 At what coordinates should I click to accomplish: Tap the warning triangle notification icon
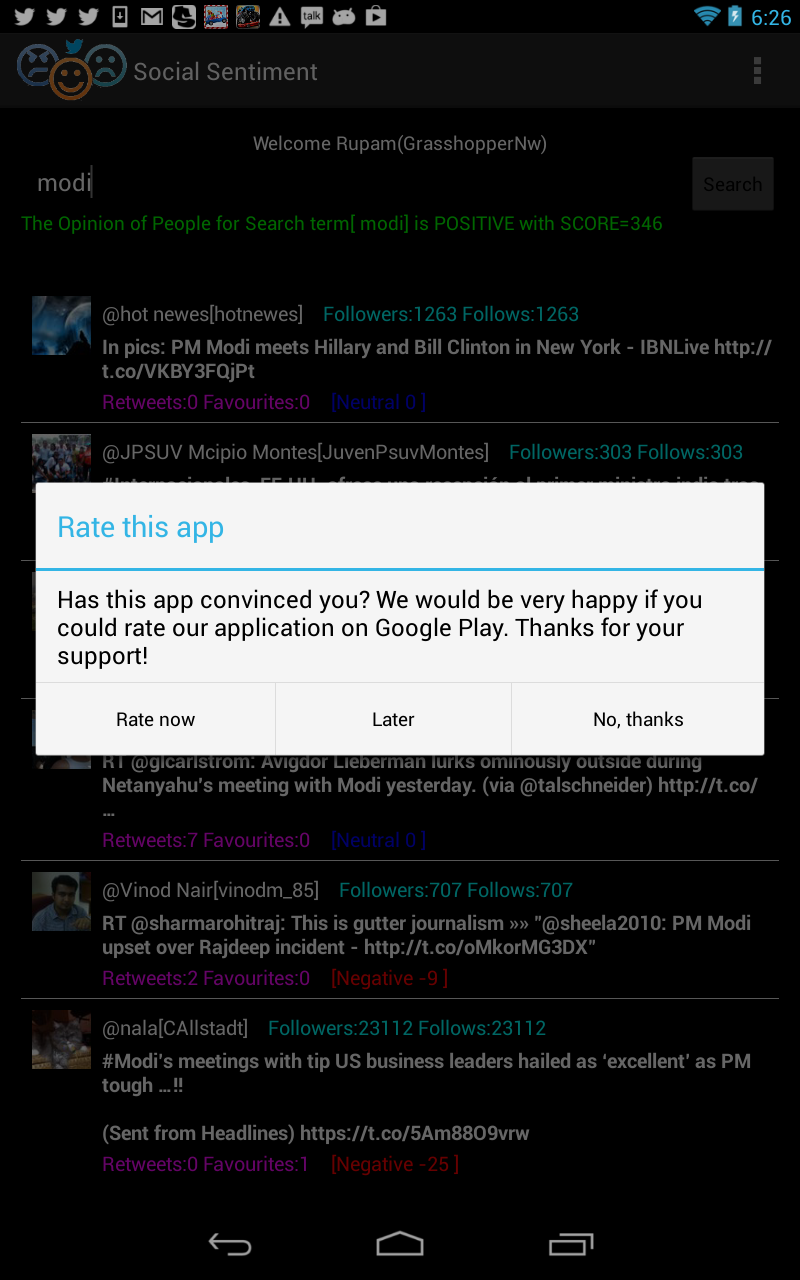280,17
